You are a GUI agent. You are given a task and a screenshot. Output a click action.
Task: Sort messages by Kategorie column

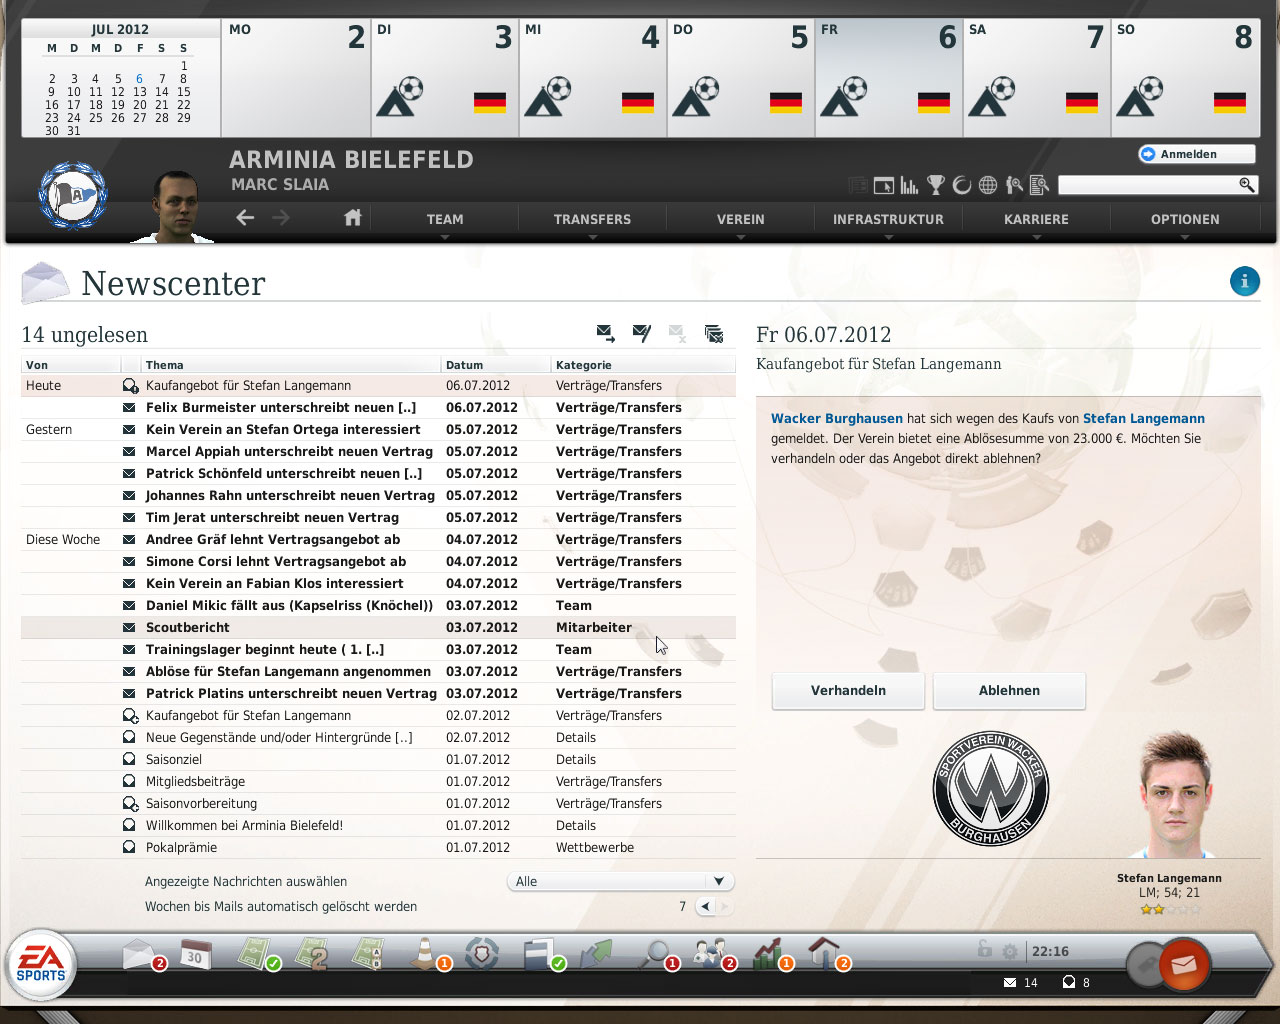pyautogui.click(x=643, y=365)
